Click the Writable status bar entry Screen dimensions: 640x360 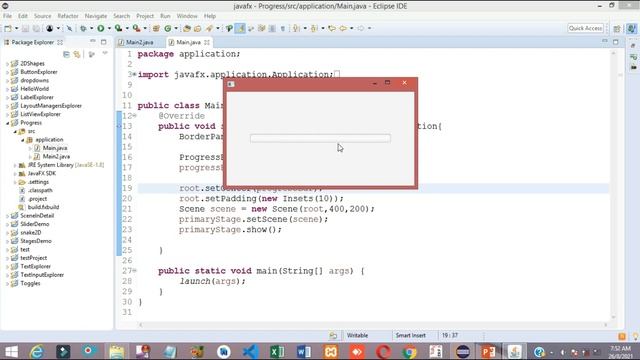click(x=357, y=336)
